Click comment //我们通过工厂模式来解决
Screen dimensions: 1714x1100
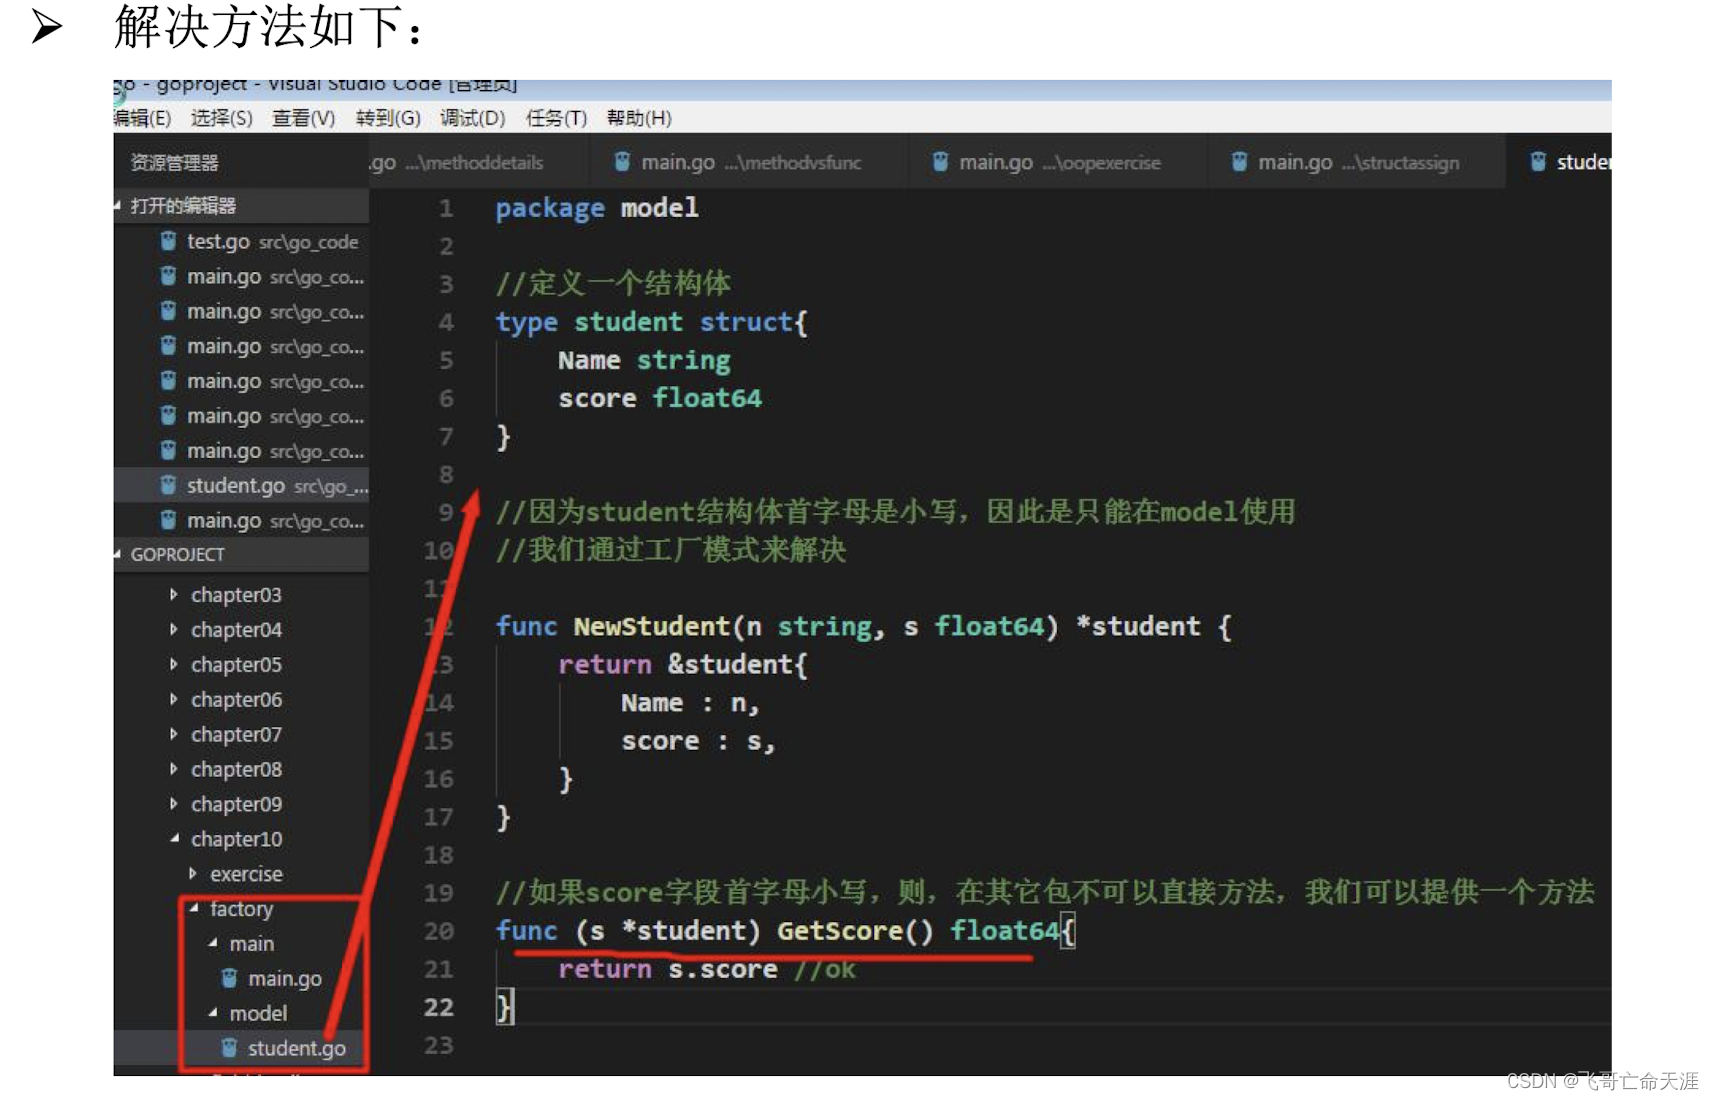[x=671, y=550]
